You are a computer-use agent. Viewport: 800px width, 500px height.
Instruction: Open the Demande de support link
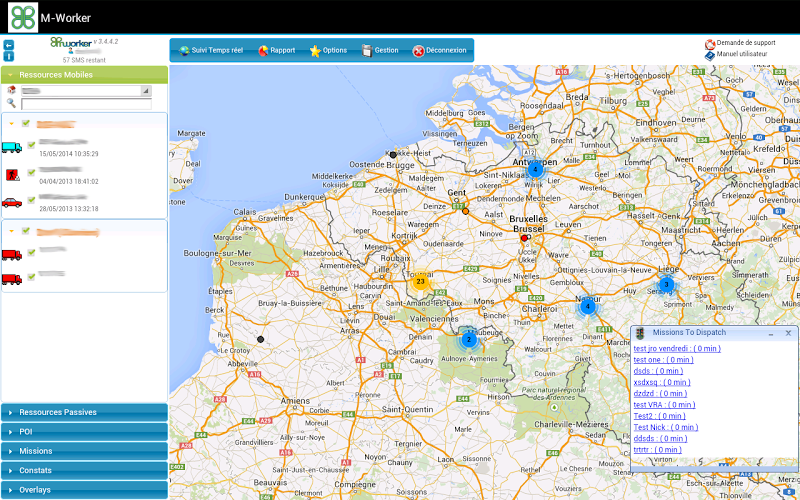[746, 43]
